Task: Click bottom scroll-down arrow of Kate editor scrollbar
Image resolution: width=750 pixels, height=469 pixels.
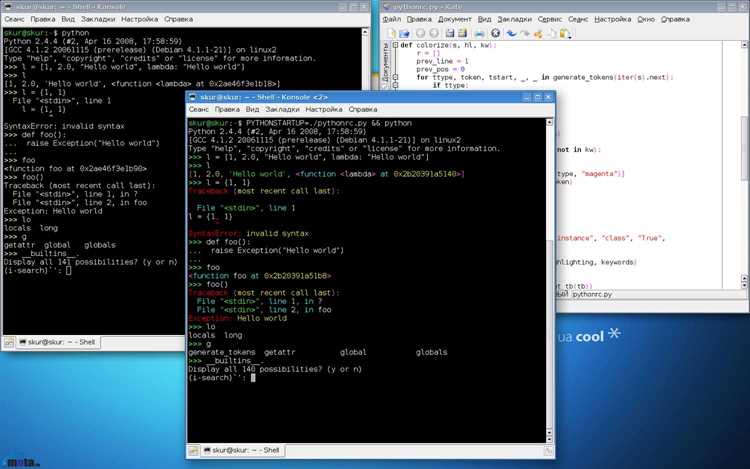Action: coord(744,285)
